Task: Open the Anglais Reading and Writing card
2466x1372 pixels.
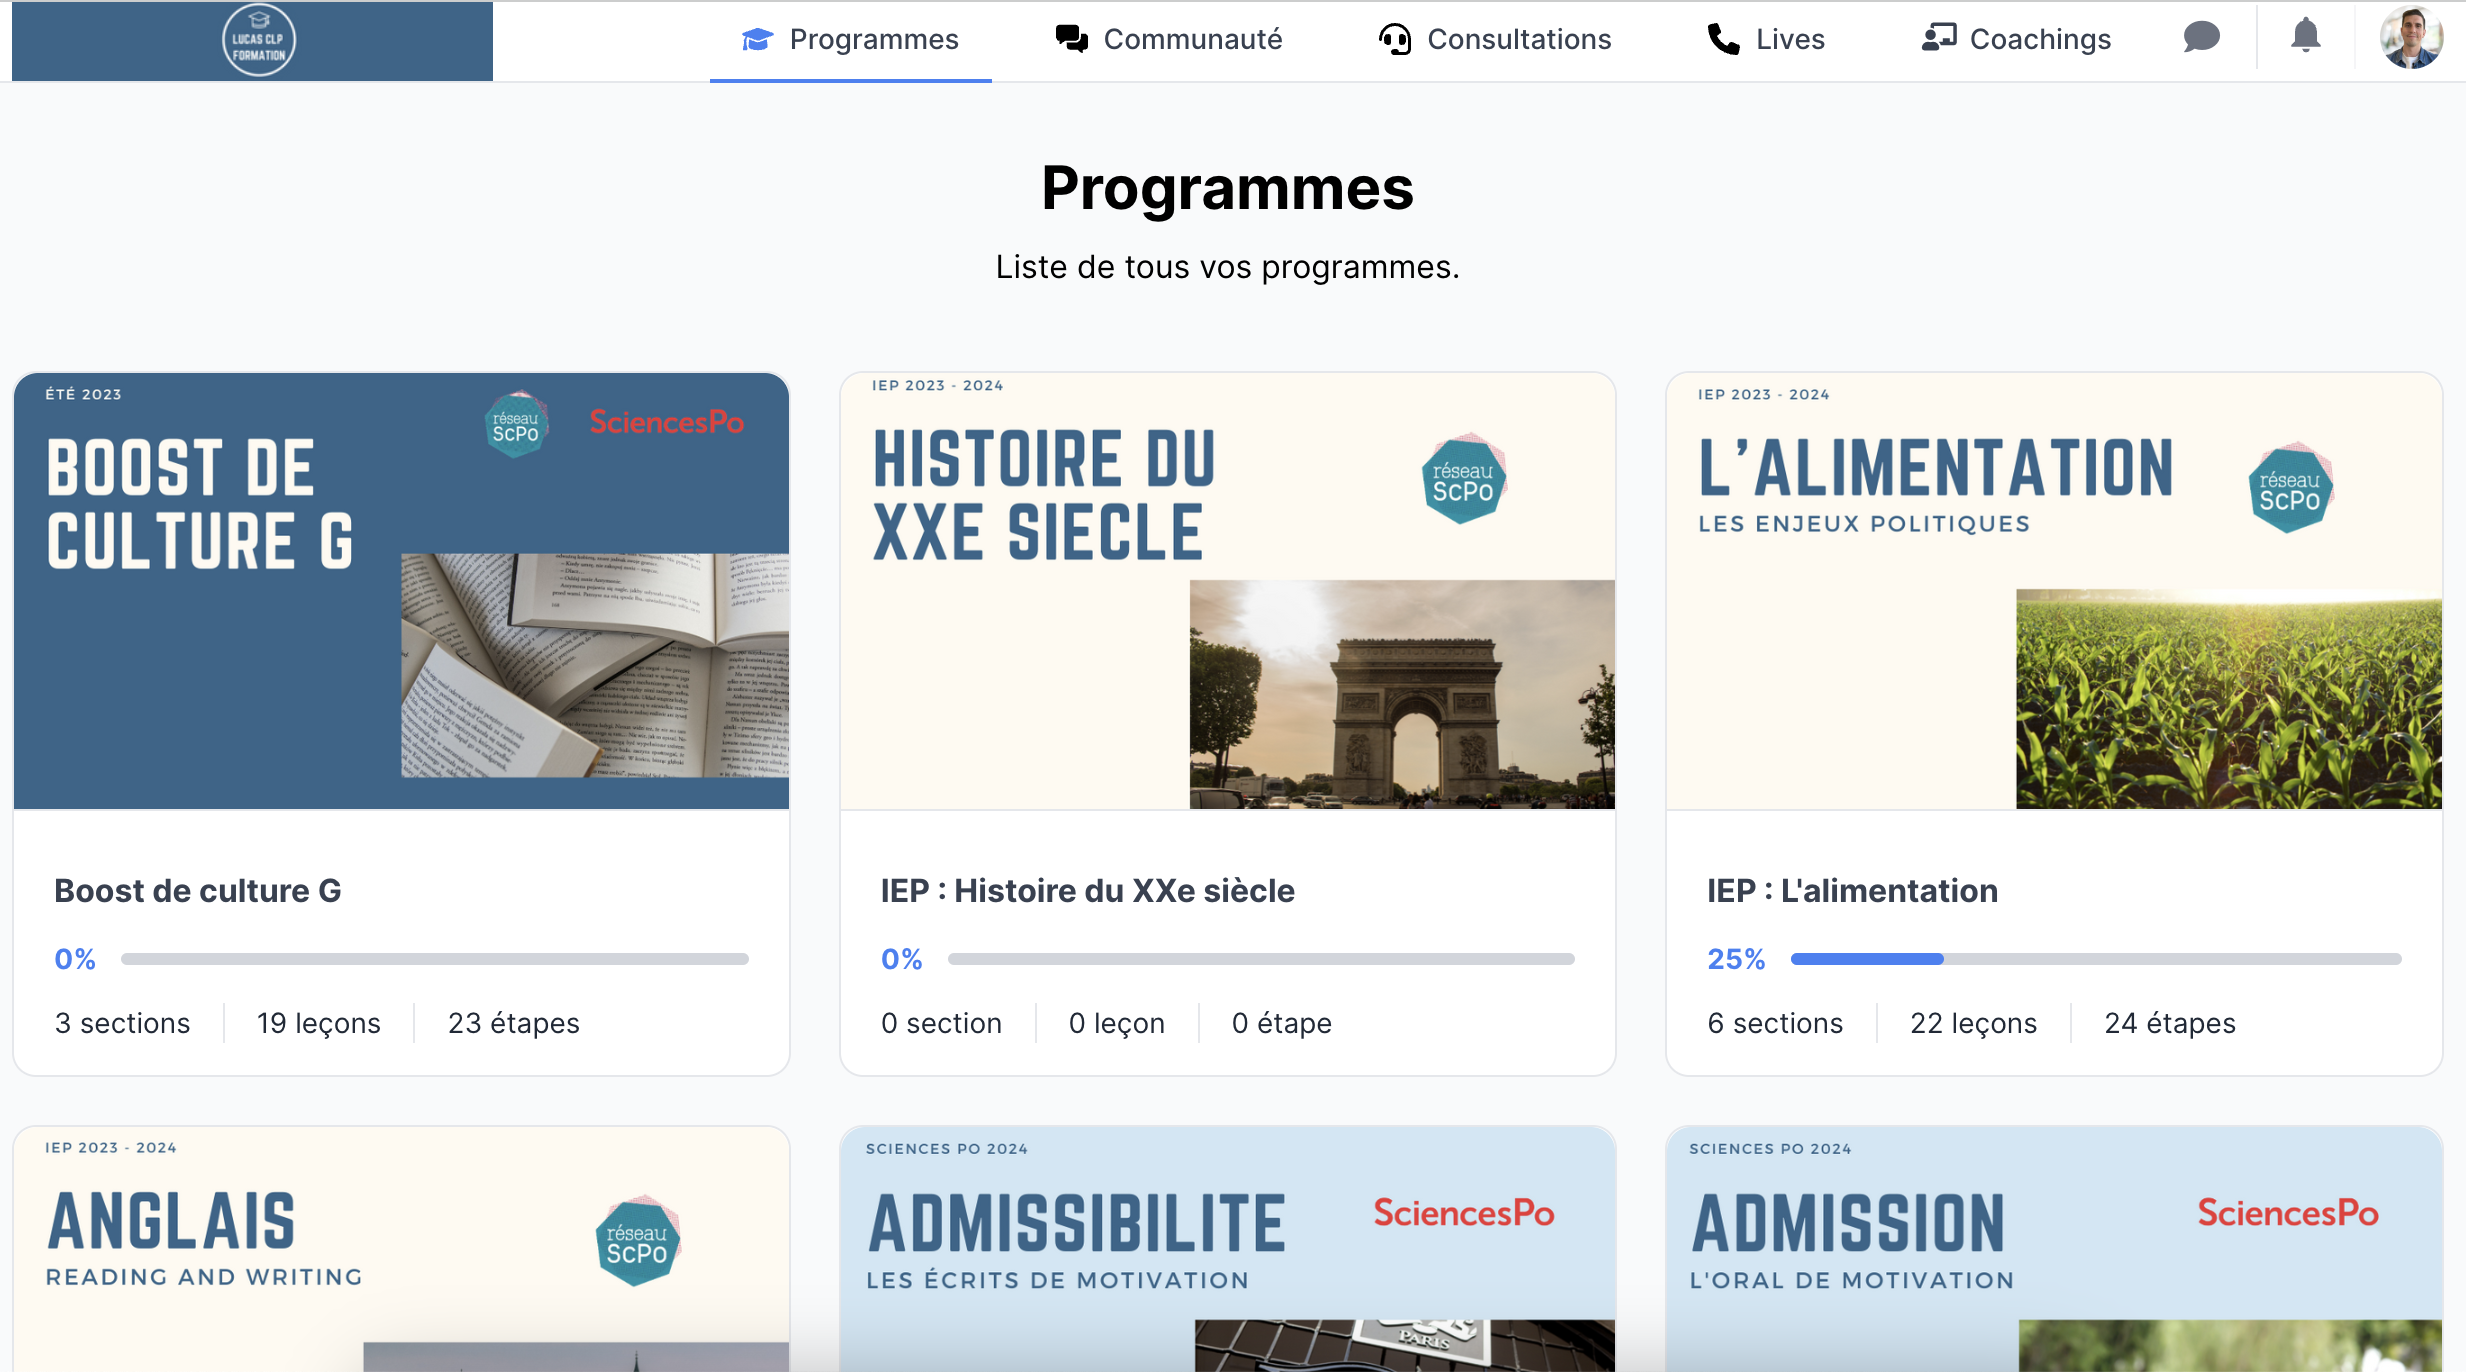Action: pos(401,1250)
